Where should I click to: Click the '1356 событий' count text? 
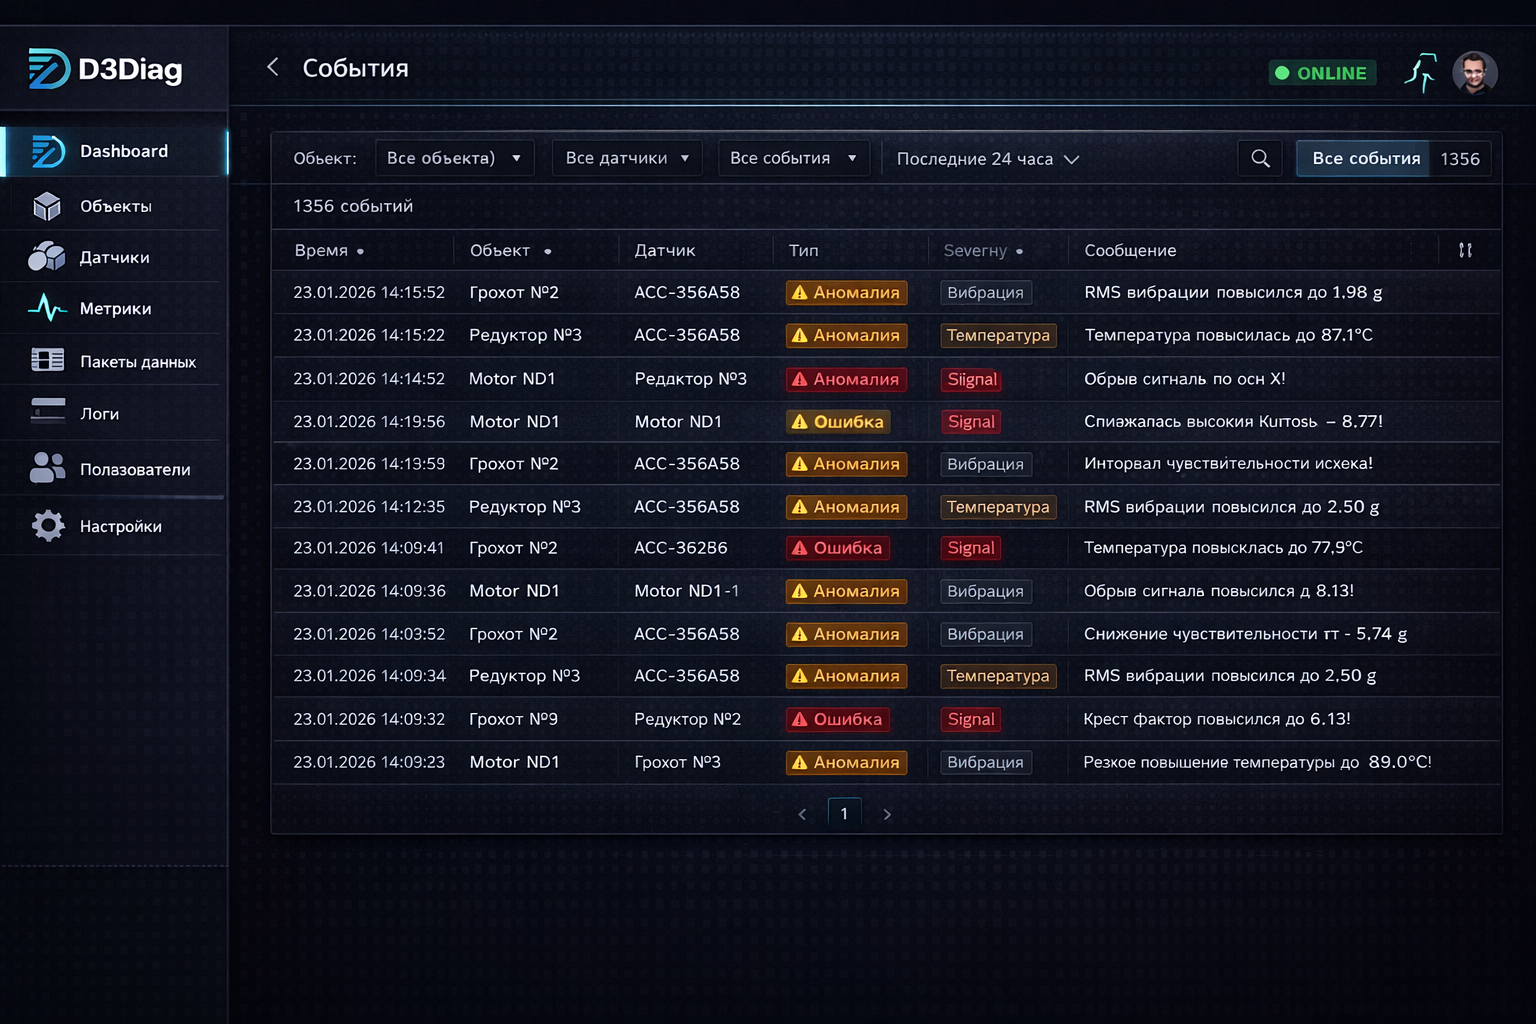pos(353,206)
